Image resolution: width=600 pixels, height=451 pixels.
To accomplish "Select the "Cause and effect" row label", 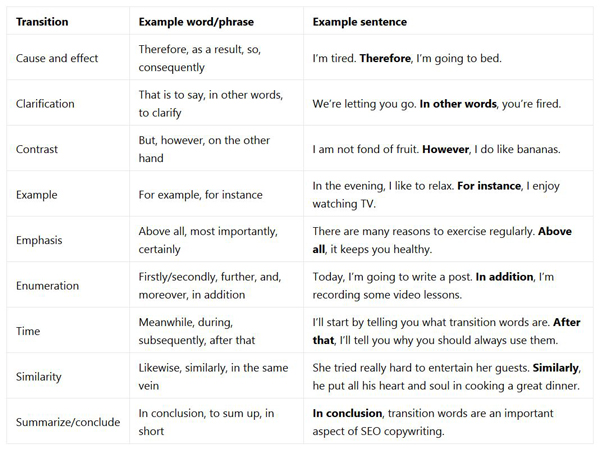I will click(x=57, y=58).
